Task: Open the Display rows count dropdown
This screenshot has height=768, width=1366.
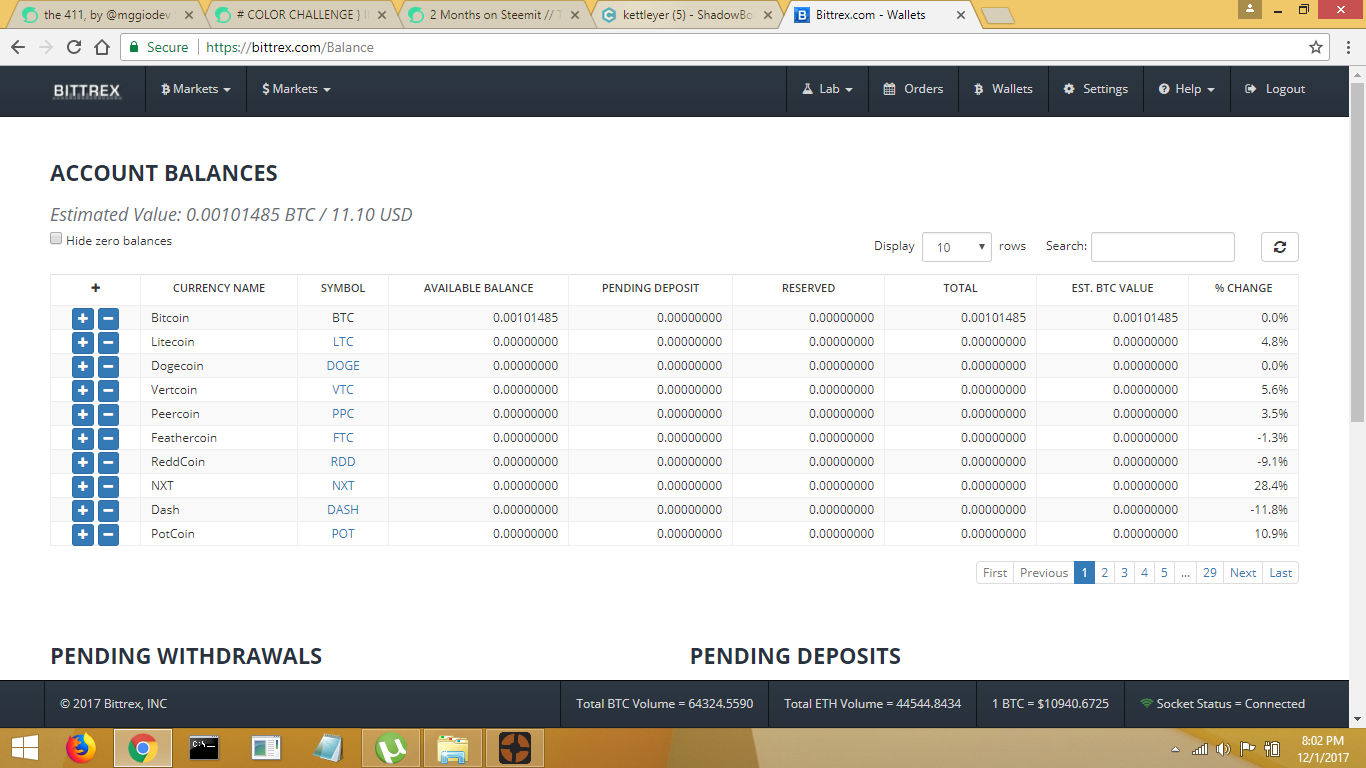Action: [957, 247]
